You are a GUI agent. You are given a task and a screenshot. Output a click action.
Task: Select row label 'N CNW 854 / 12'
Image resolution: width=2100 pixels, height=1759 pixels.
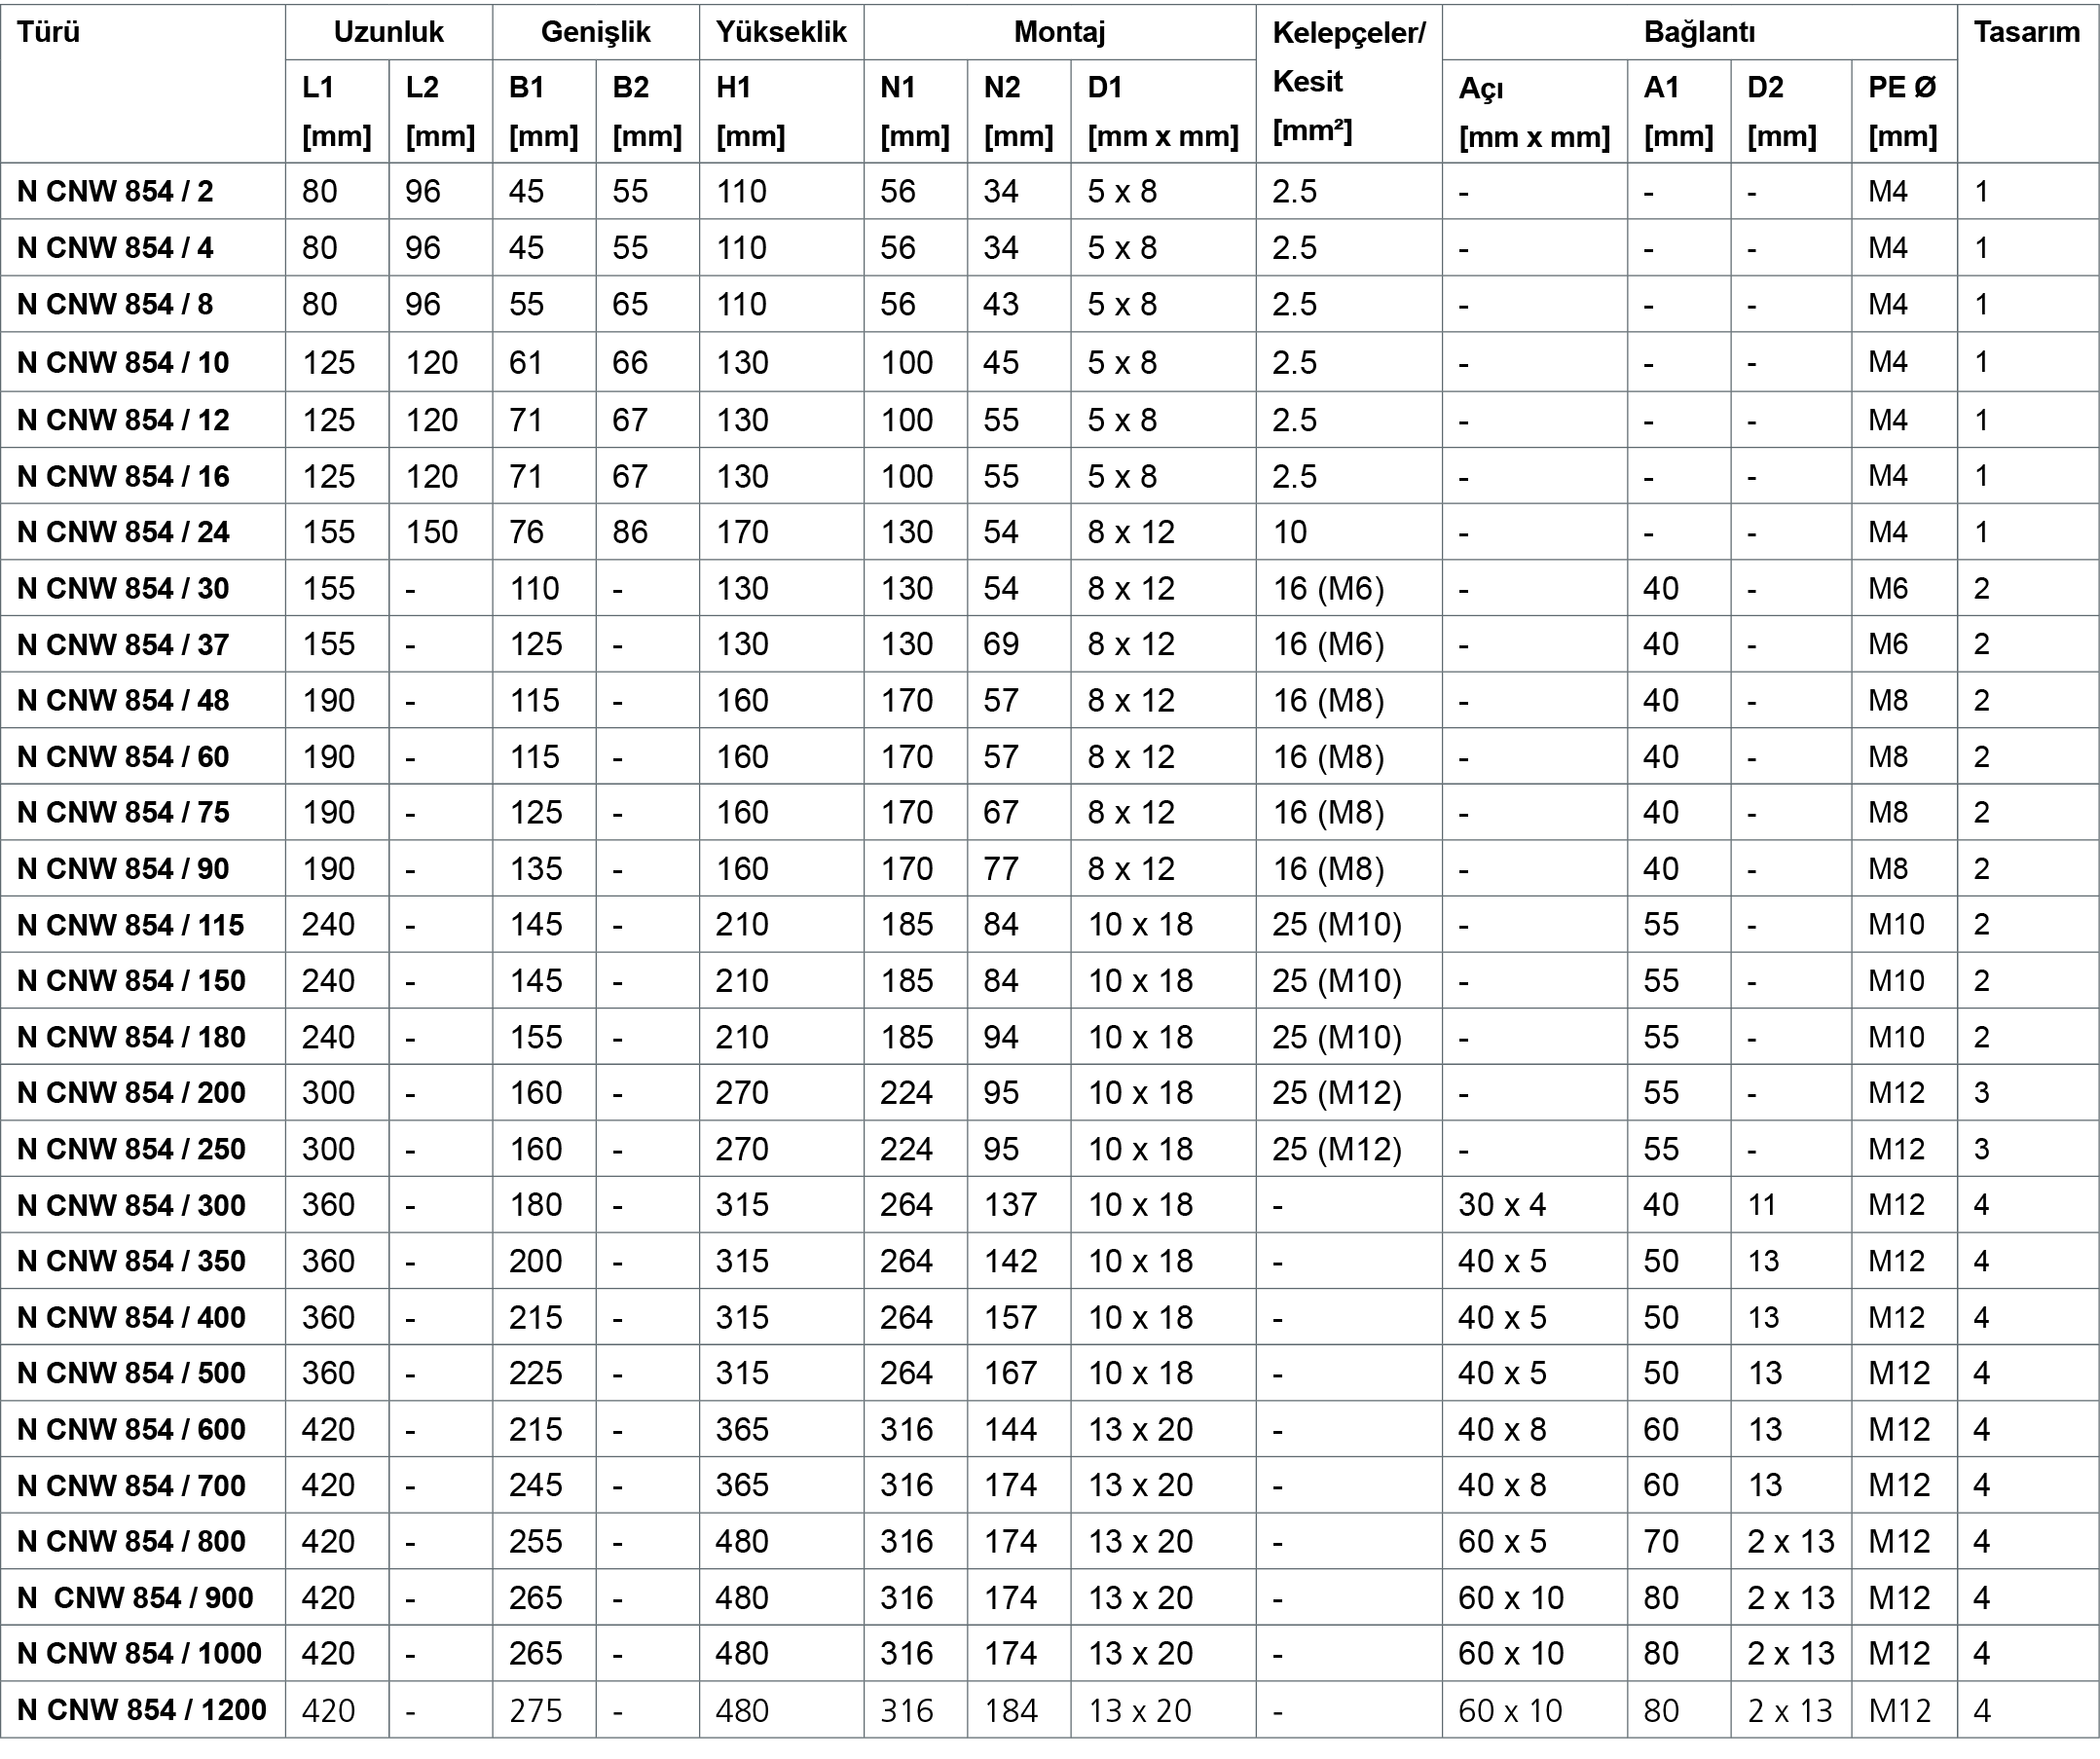pyautogui.click(x=123, y=420)
